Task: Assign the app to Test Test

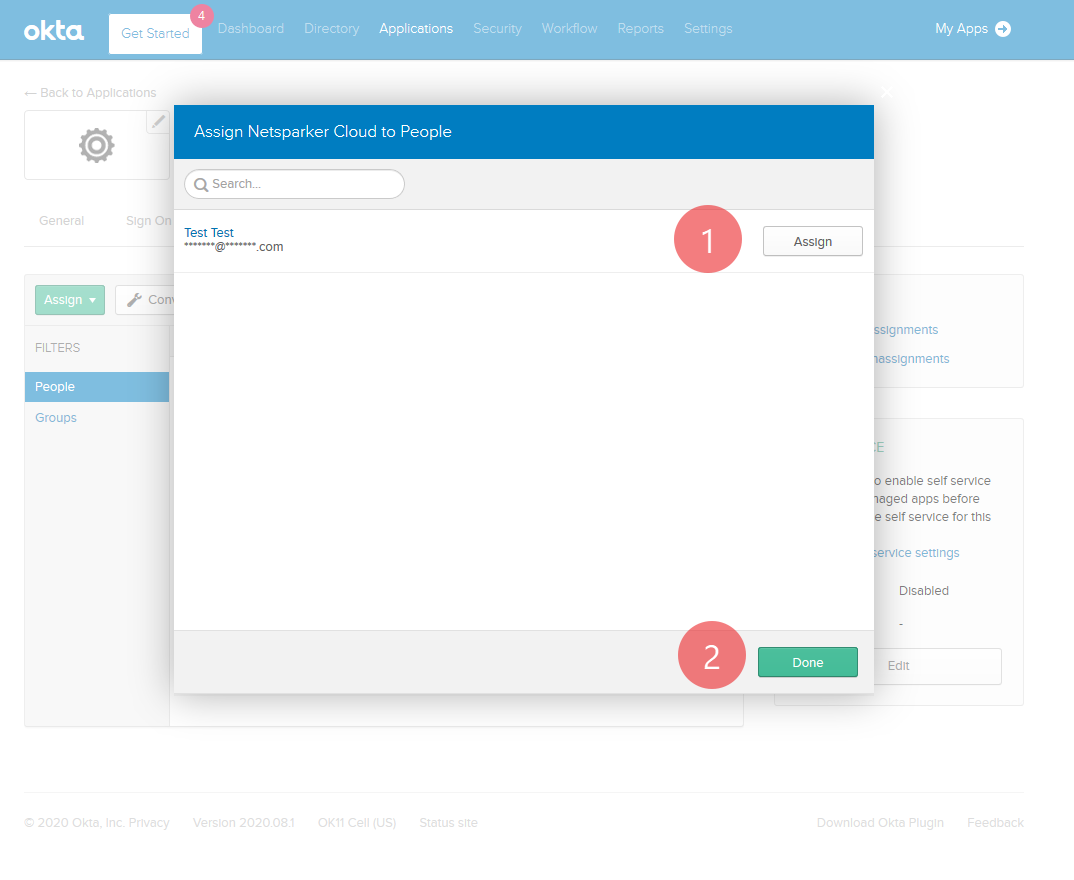Action: click(812, 241)
